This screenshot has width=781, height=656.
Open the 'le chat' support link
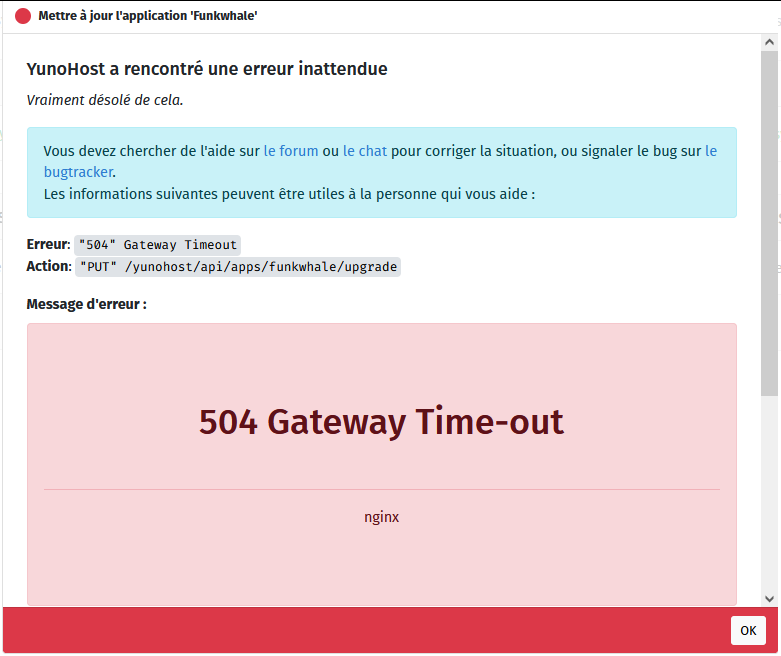[365, 151]
